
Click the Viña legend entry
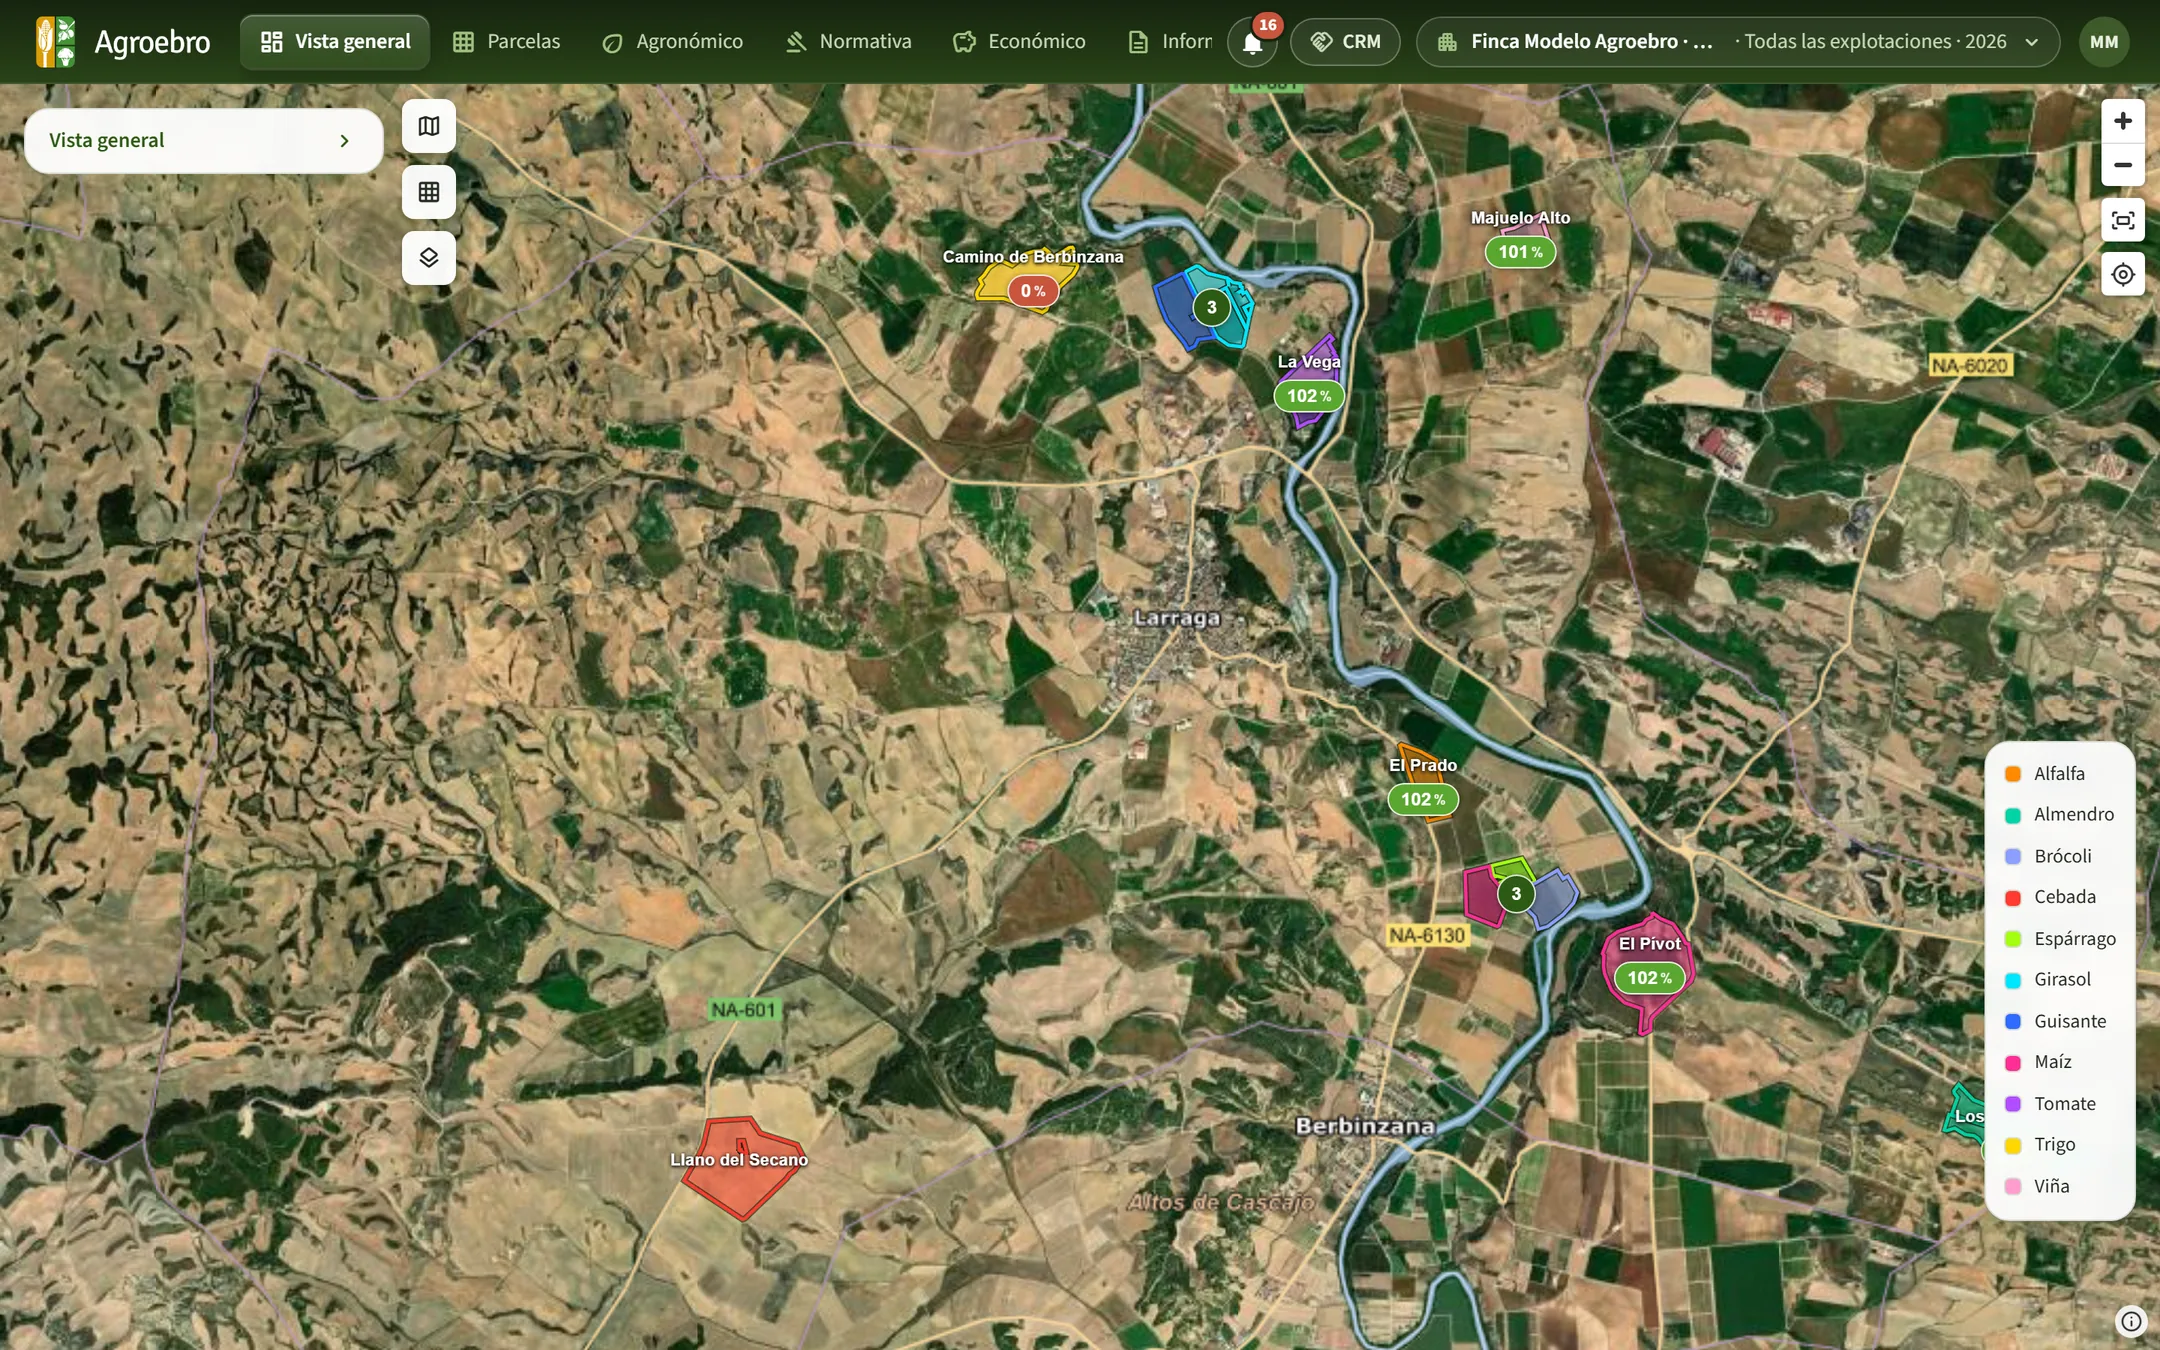2038,1187
